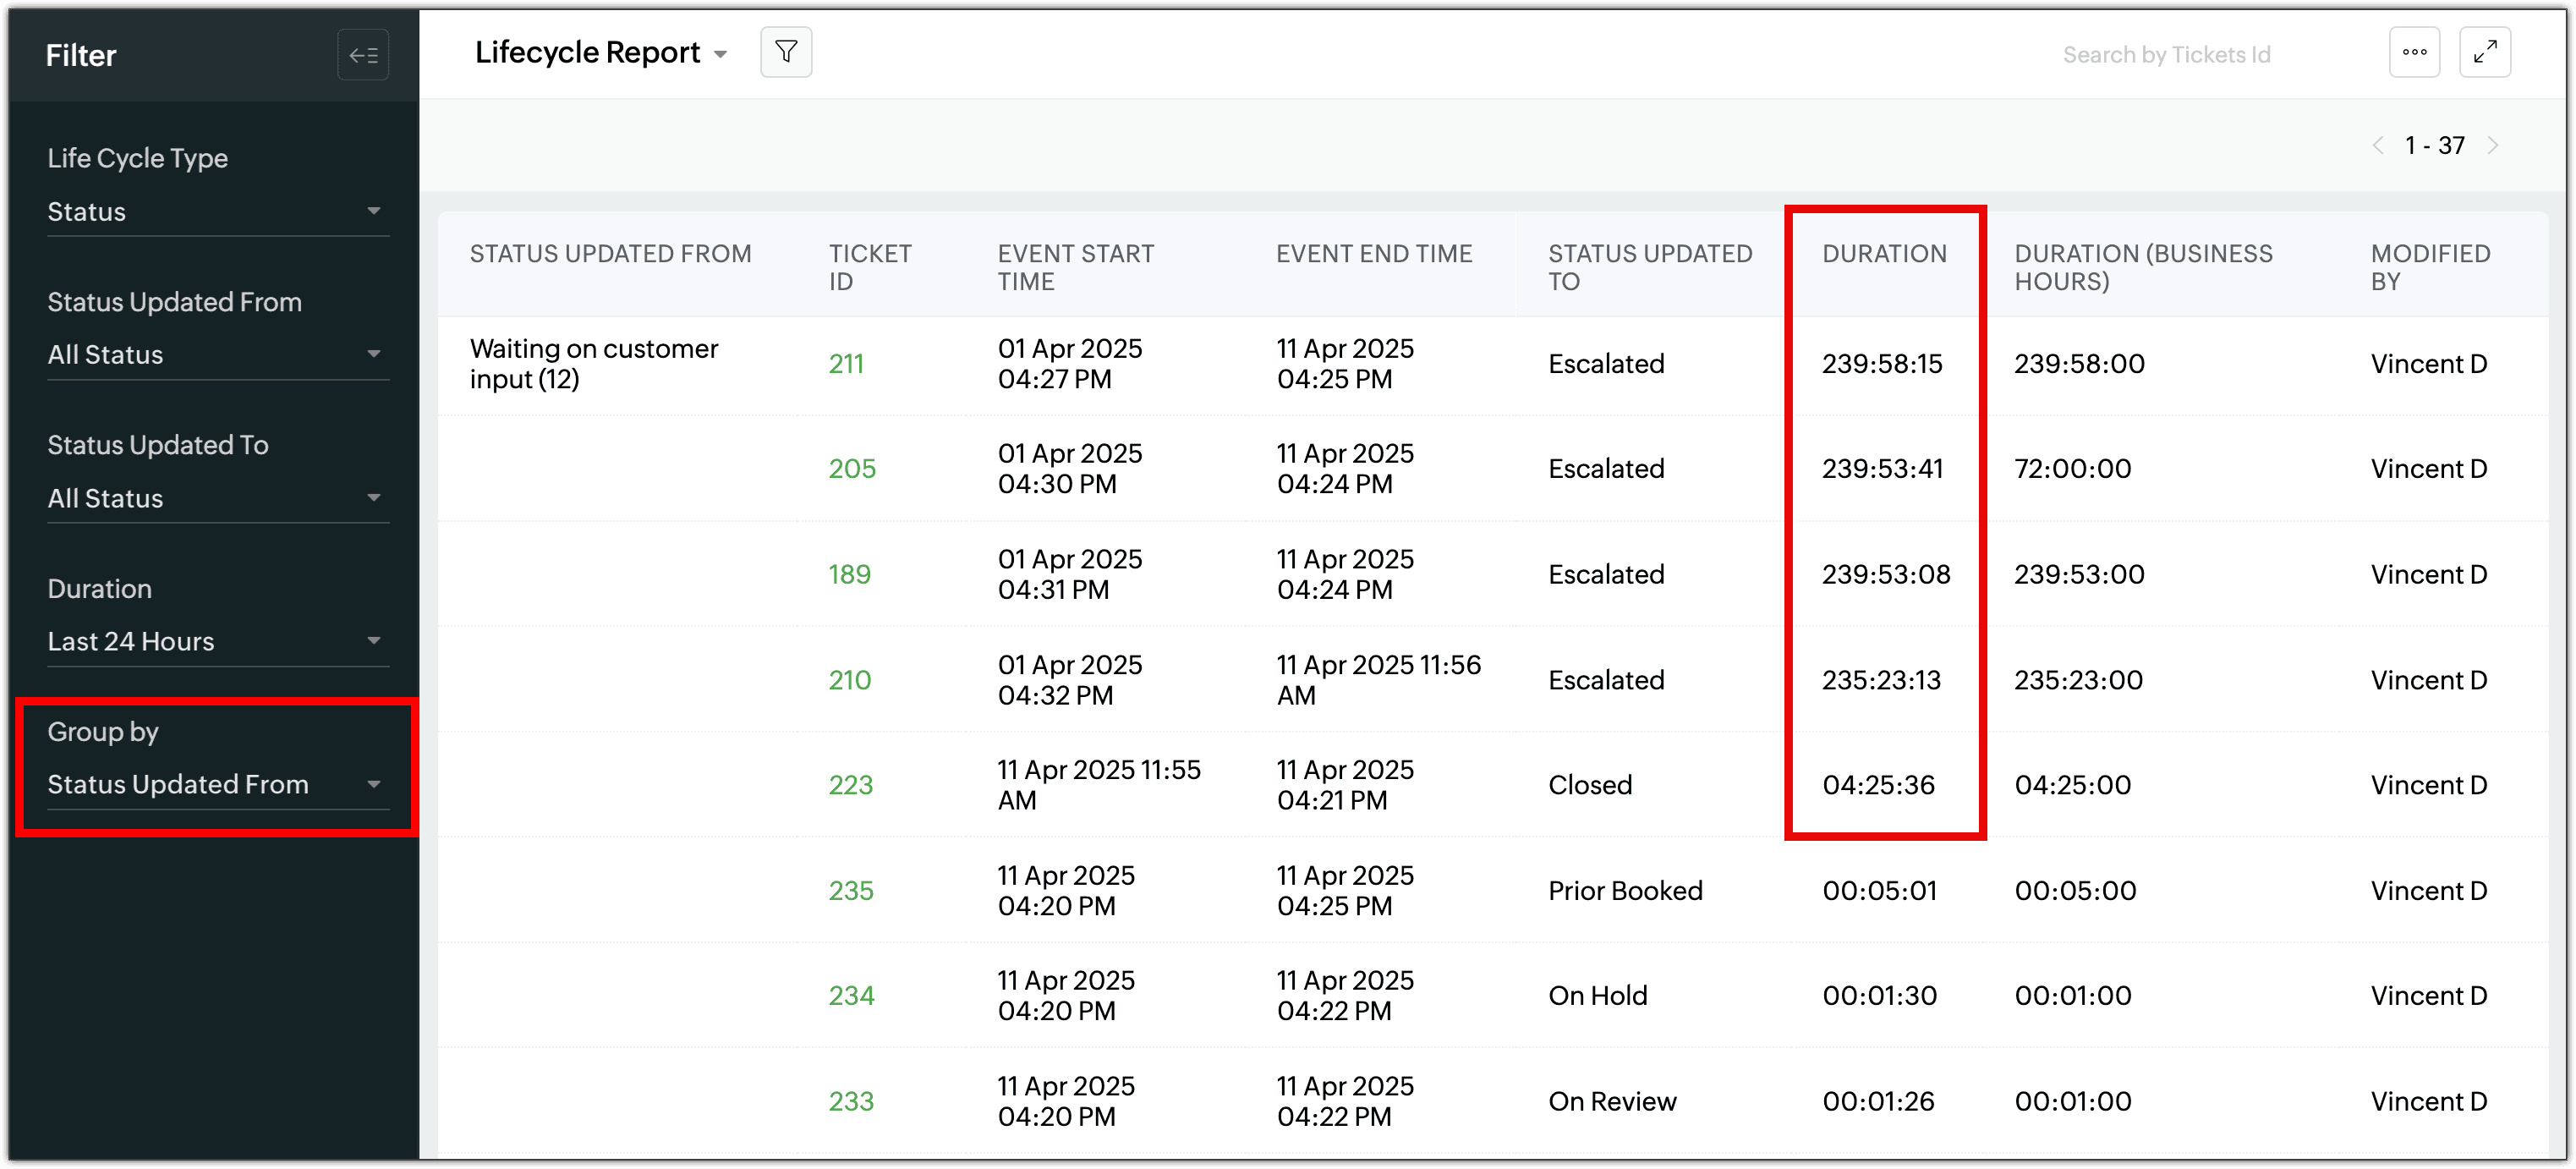
Task: Open Life Cycle Type Status dropdown
Action: [x=216, y=212]
